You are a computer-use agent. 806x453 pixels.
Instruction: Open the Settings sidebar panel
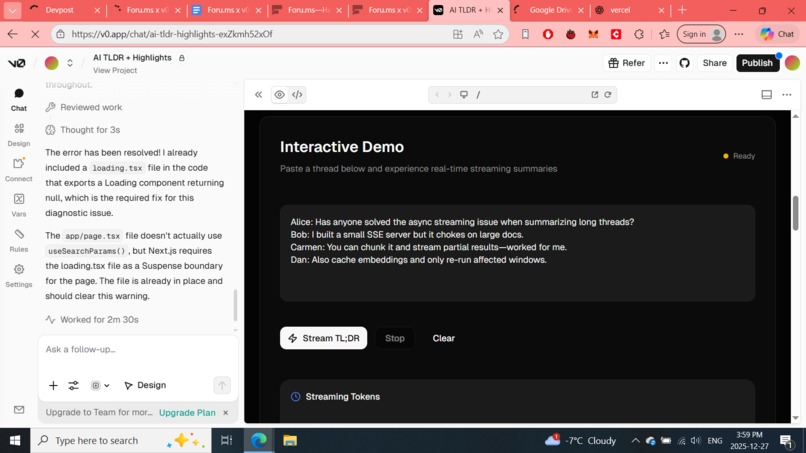19,276
